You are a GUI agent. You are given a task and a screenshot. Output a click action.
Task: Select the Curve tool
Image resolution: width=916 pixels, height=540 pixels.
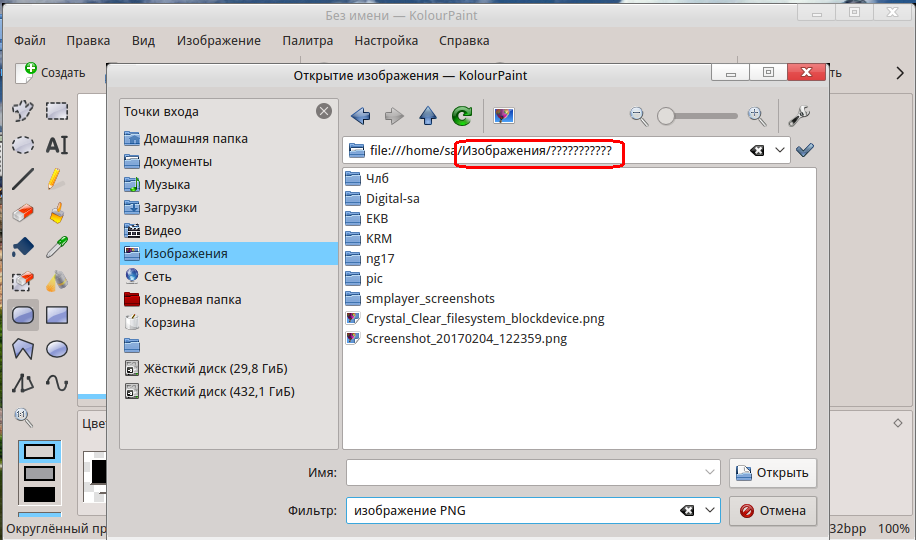coord(57,383)
